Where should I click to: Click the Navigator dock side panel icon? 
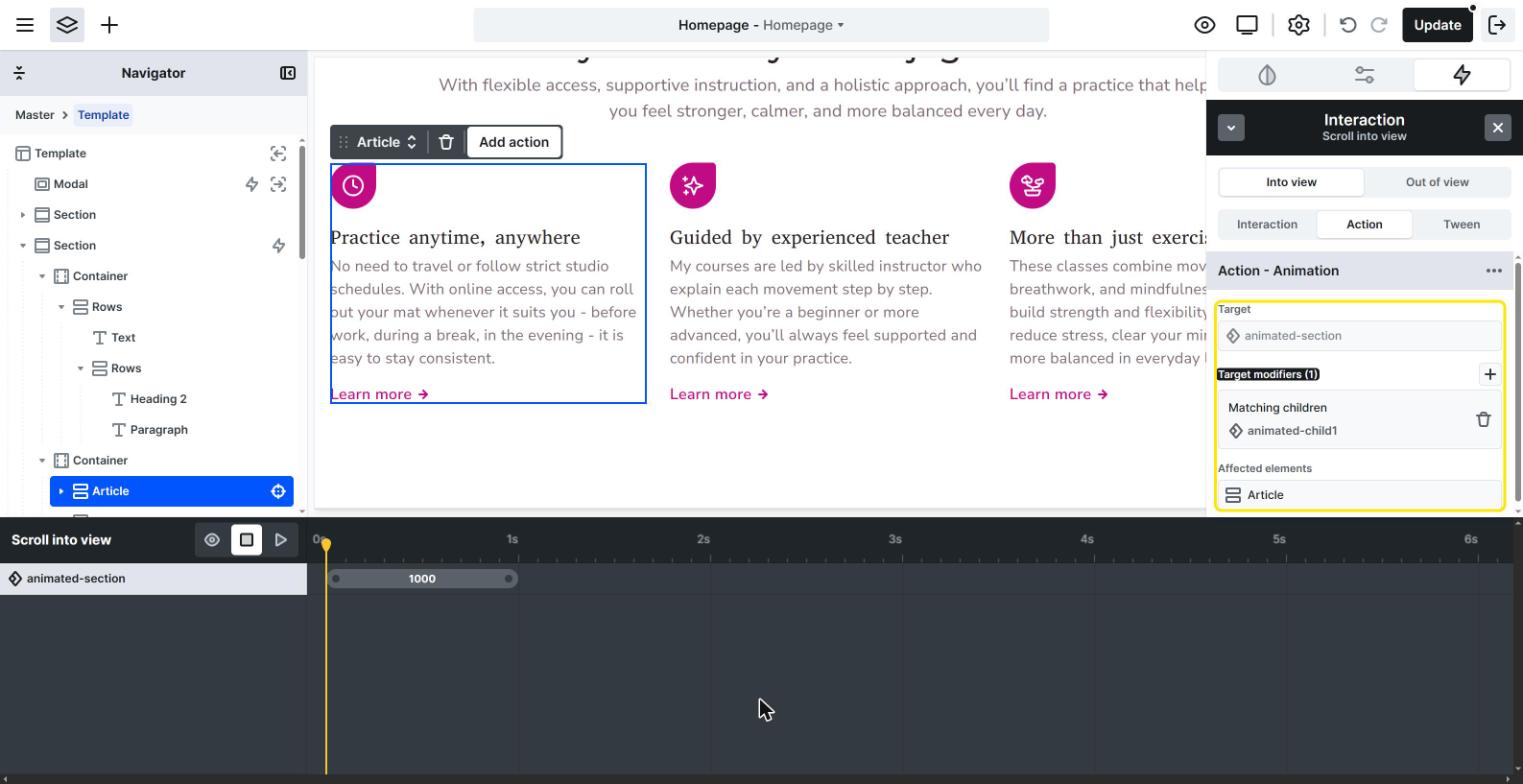[x=288, y=73]
